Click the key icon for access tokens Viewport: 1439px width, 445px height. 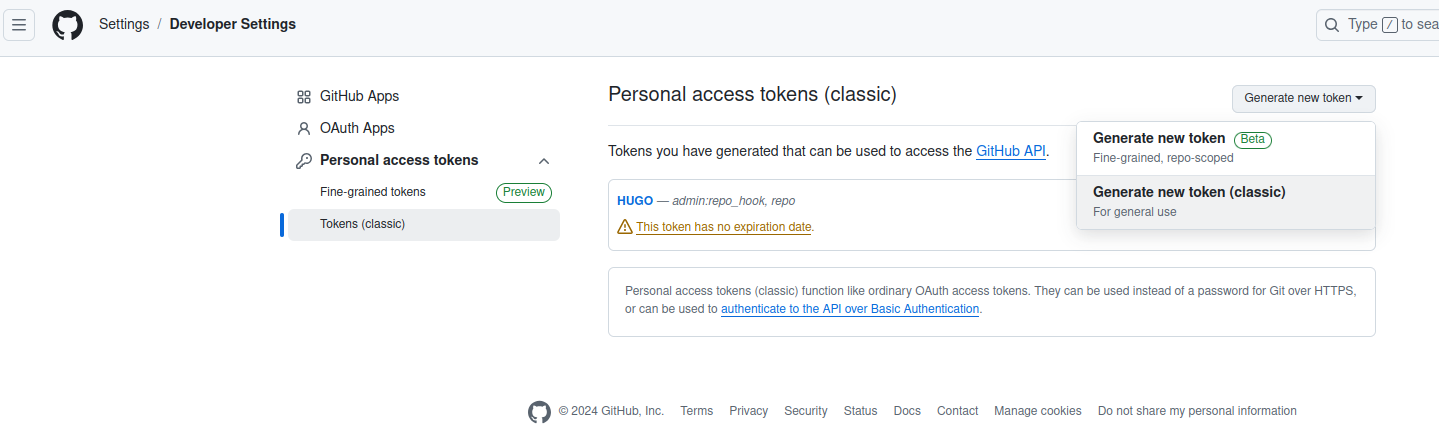[x=304, y=161]
